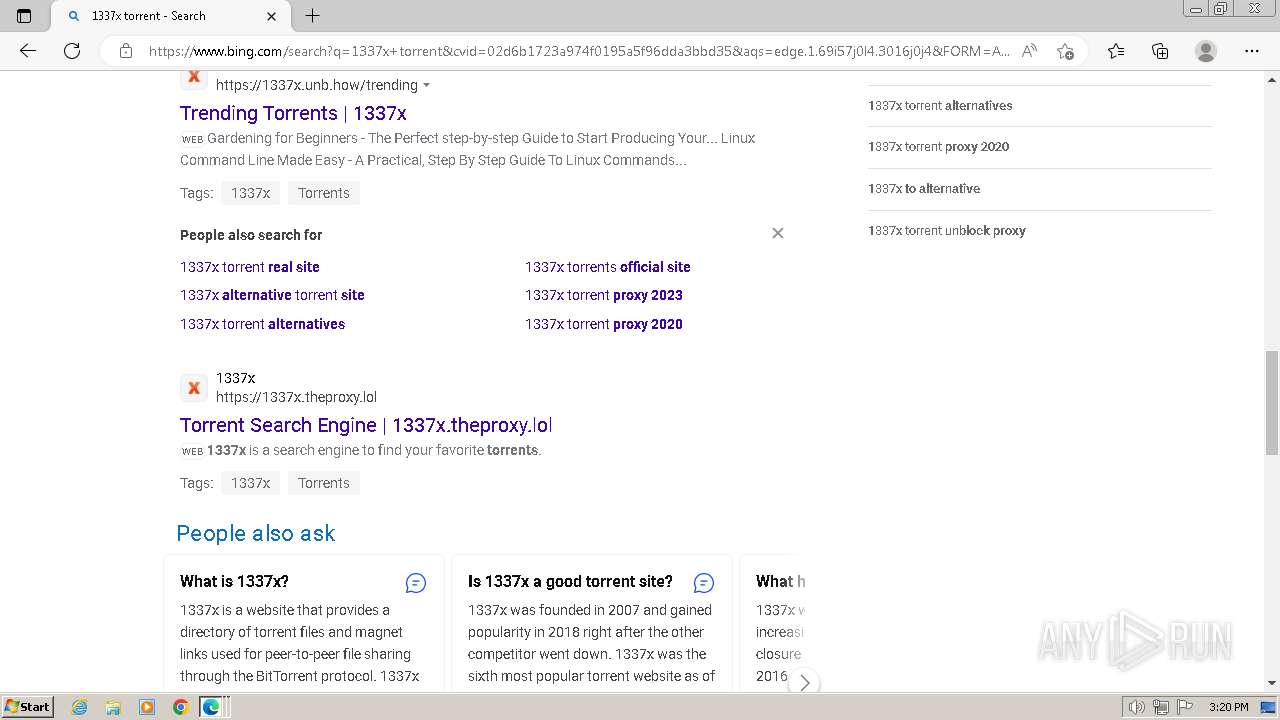Click the People also ask heading
The height and width of the screenshot is (720, 1280).
(x=256, y=533)
